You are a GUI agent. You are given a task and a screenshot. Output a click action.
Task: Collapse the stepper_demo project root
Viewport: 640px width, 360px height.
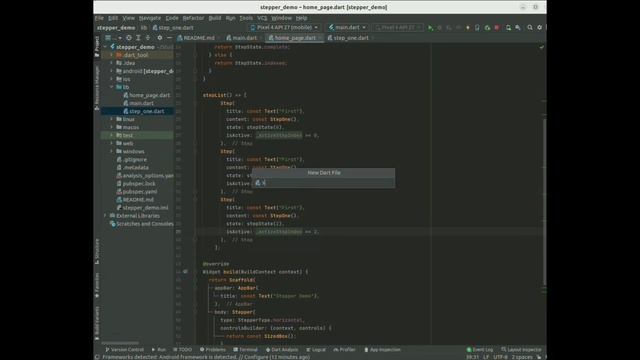[105, 47]
